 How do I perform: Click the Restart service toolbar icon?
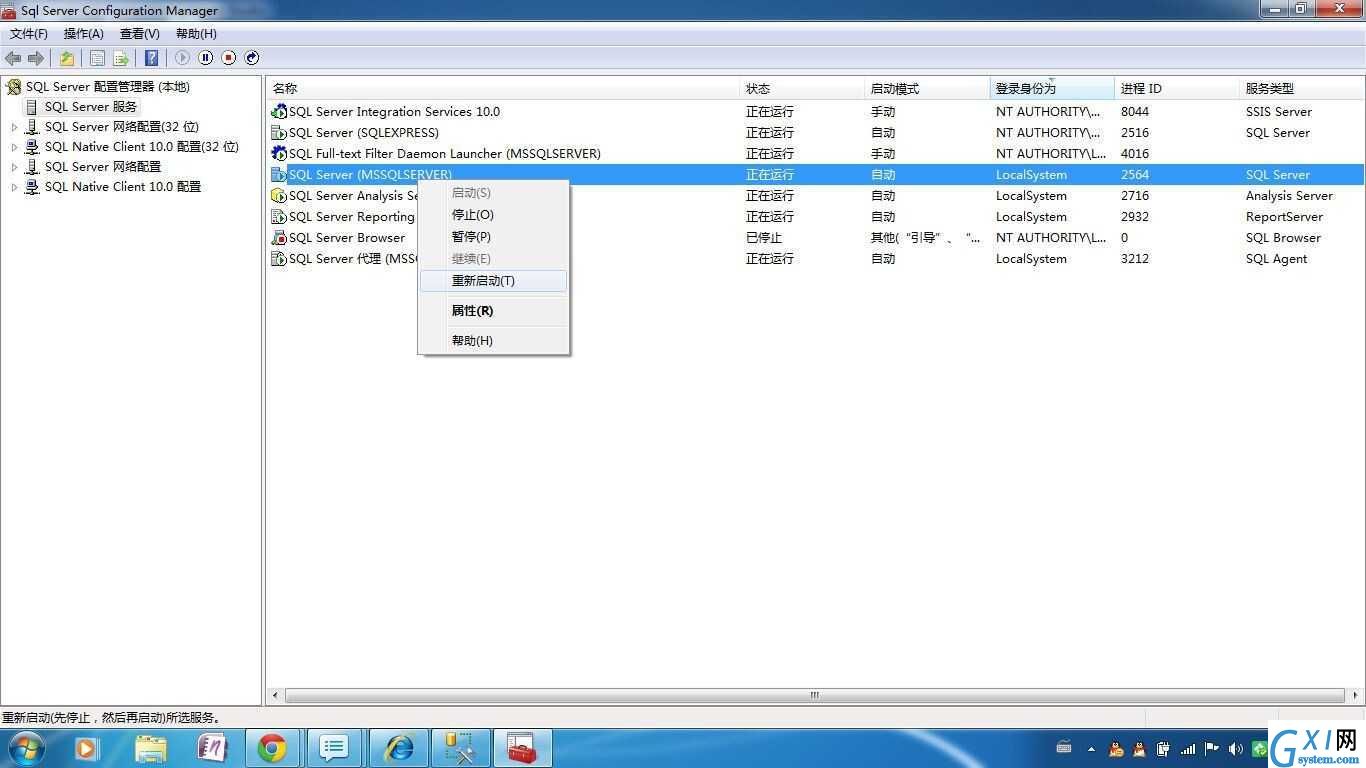coord(252,58)
